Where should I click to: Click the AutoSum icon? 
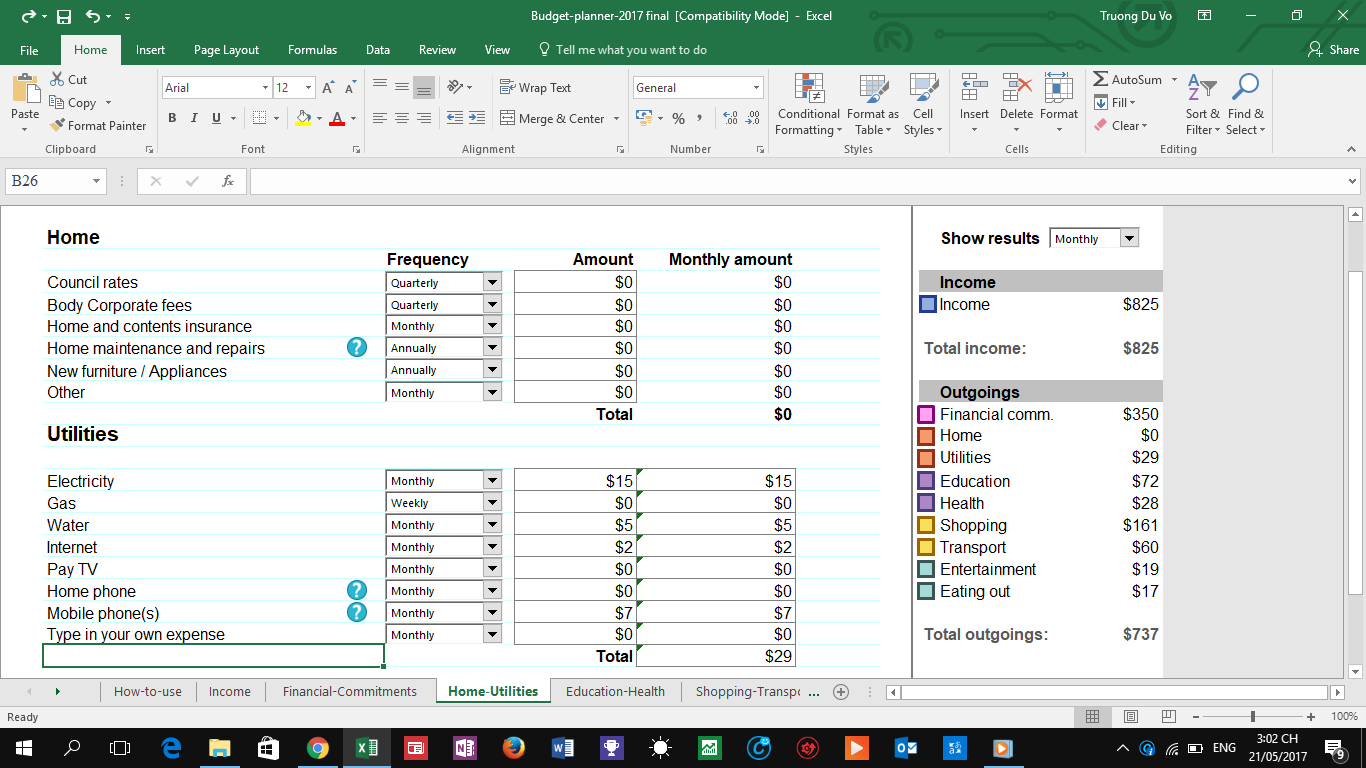coord(1101,79)
